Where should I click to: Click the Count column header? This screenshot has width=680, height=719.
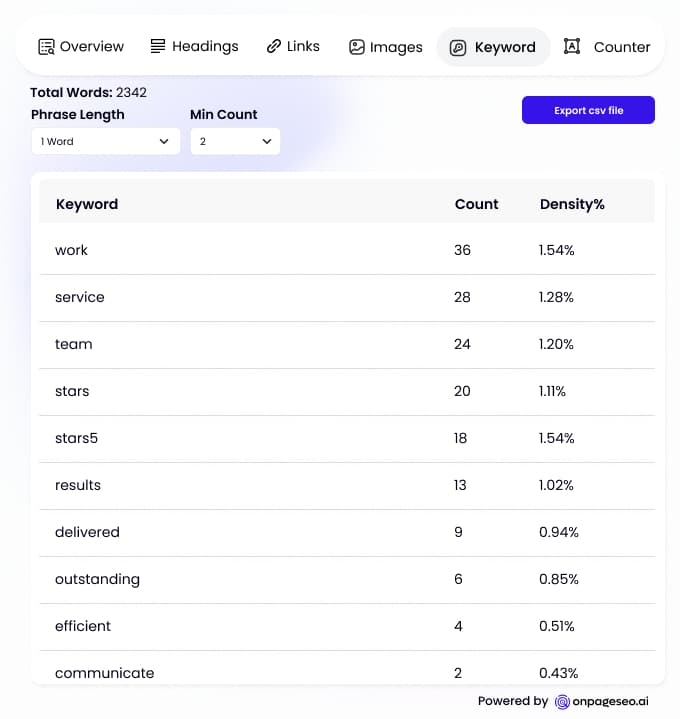476,204
